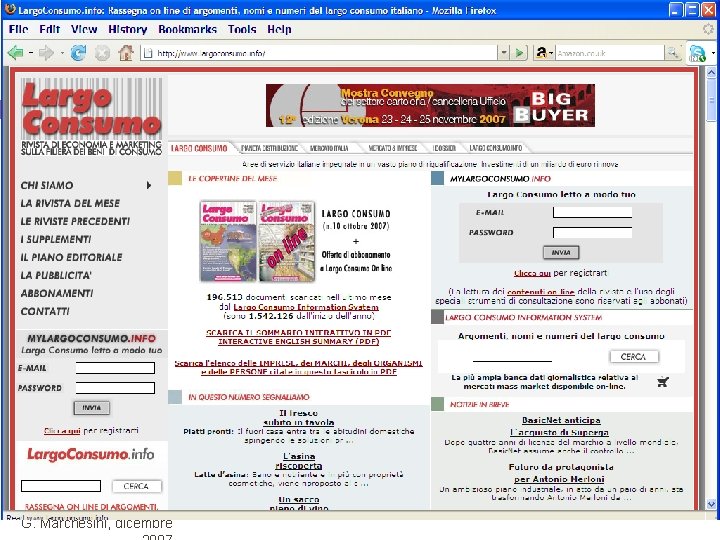This screenshot has width=720, height=540.
Task: Open the View menu
Action: click(84, 29)
